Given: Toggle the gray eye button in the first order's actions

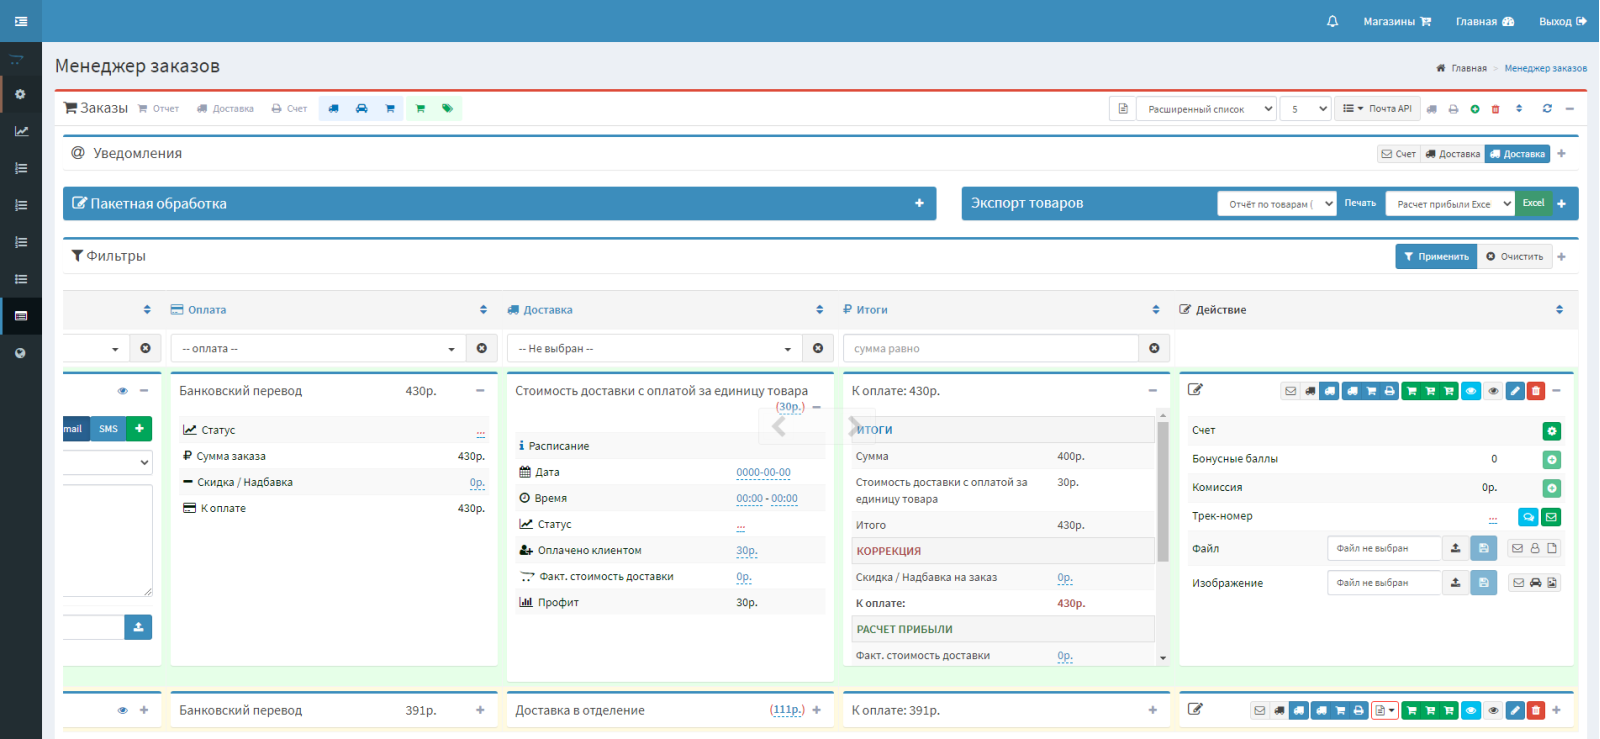Looking at the screenshot, I should [x=1493, y=391].
